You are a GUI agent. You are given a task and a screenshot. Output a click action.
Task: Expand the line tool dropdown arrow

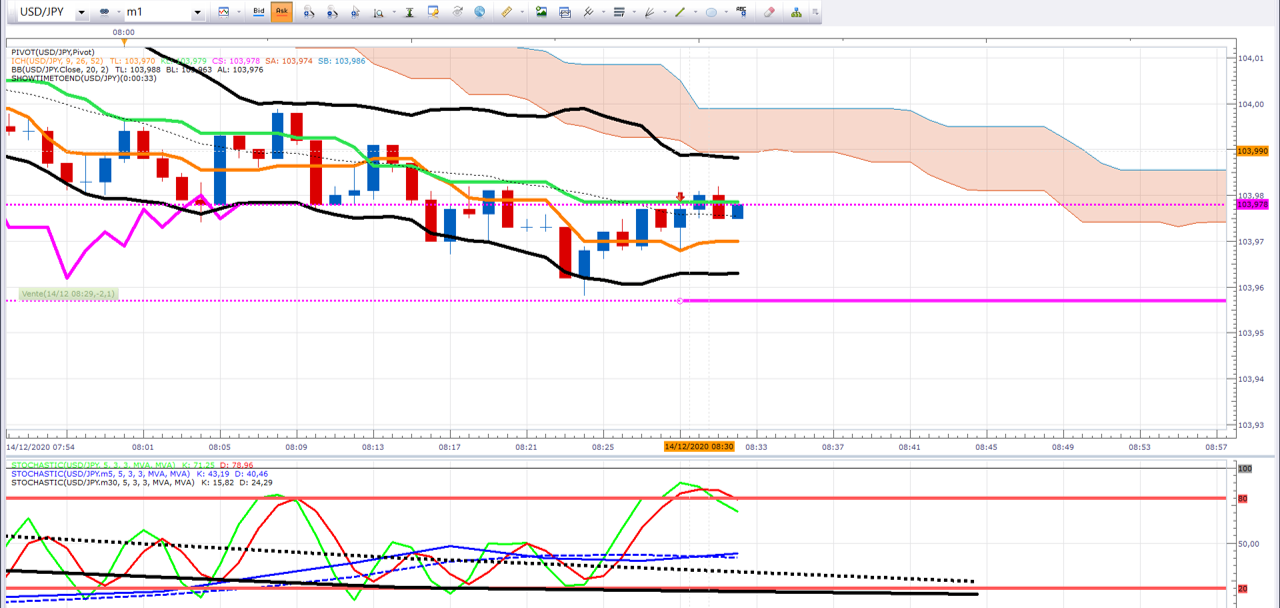(695, 12)
